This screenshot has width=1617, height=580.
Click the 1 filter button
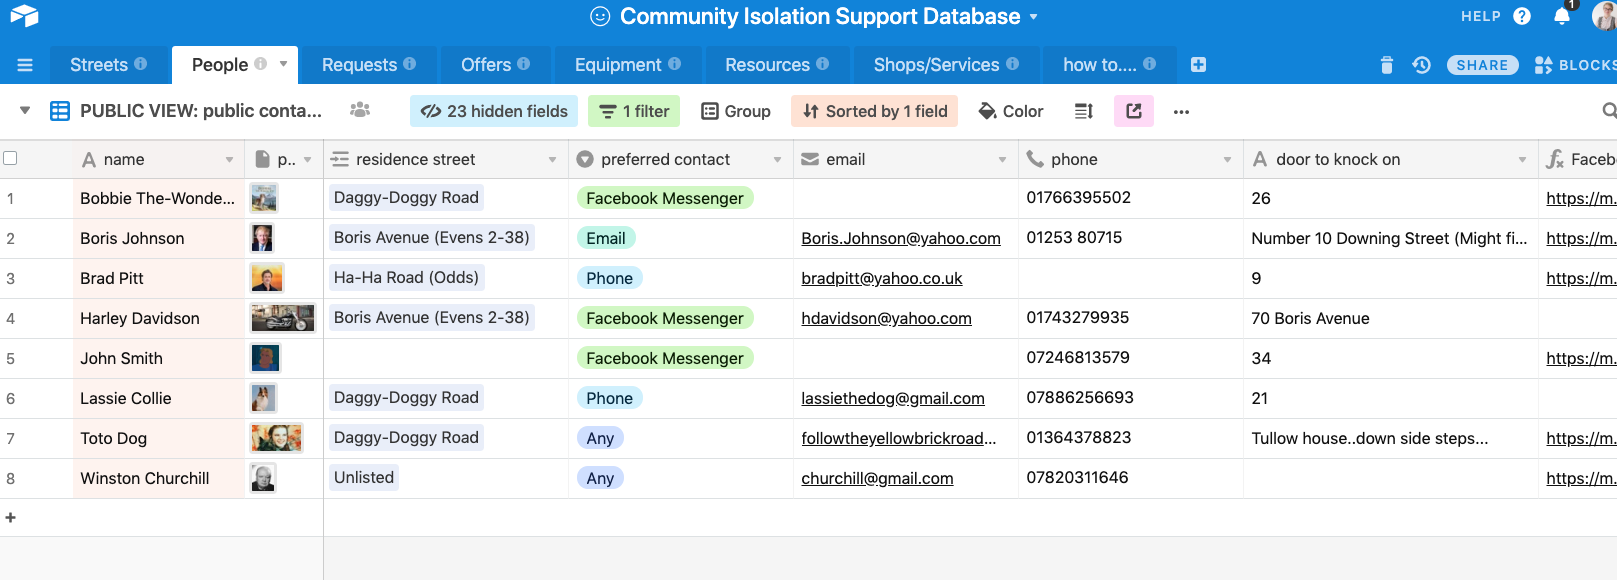[x=634, y=111]
